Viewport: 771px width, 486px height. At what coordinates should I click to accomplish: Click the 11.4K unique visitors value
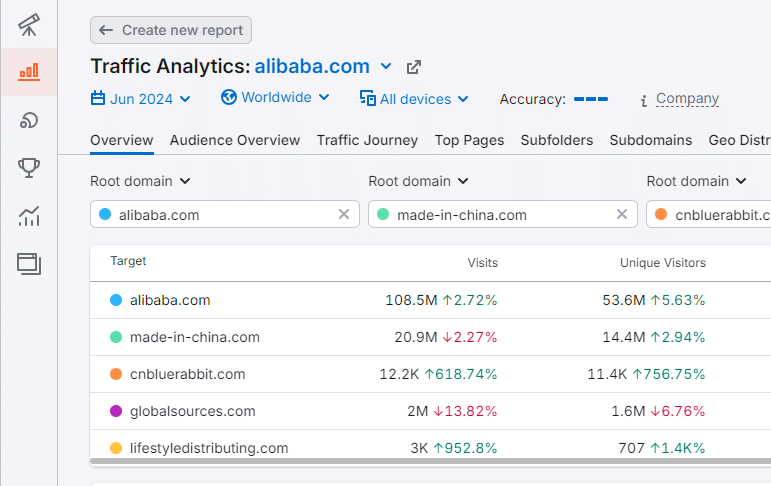[607, 374]
